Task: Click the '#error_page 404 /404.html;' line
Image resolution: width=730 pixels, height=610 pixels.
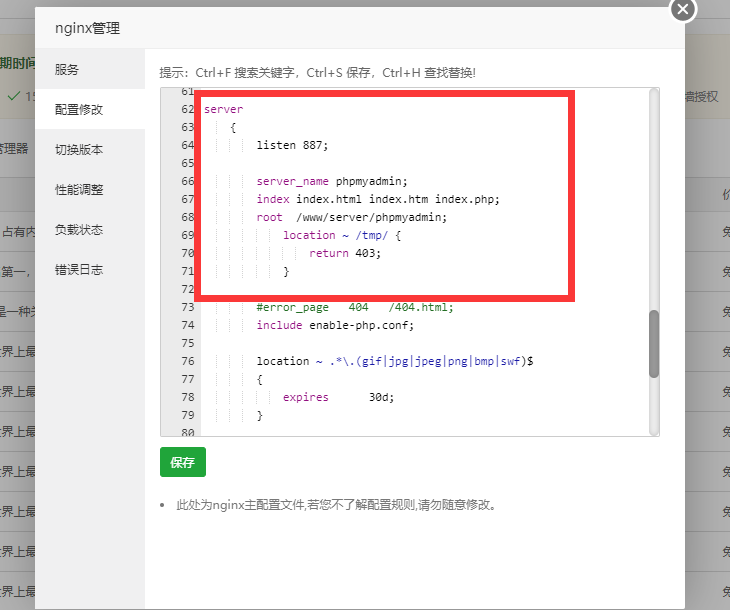Action: click(355, 307)
